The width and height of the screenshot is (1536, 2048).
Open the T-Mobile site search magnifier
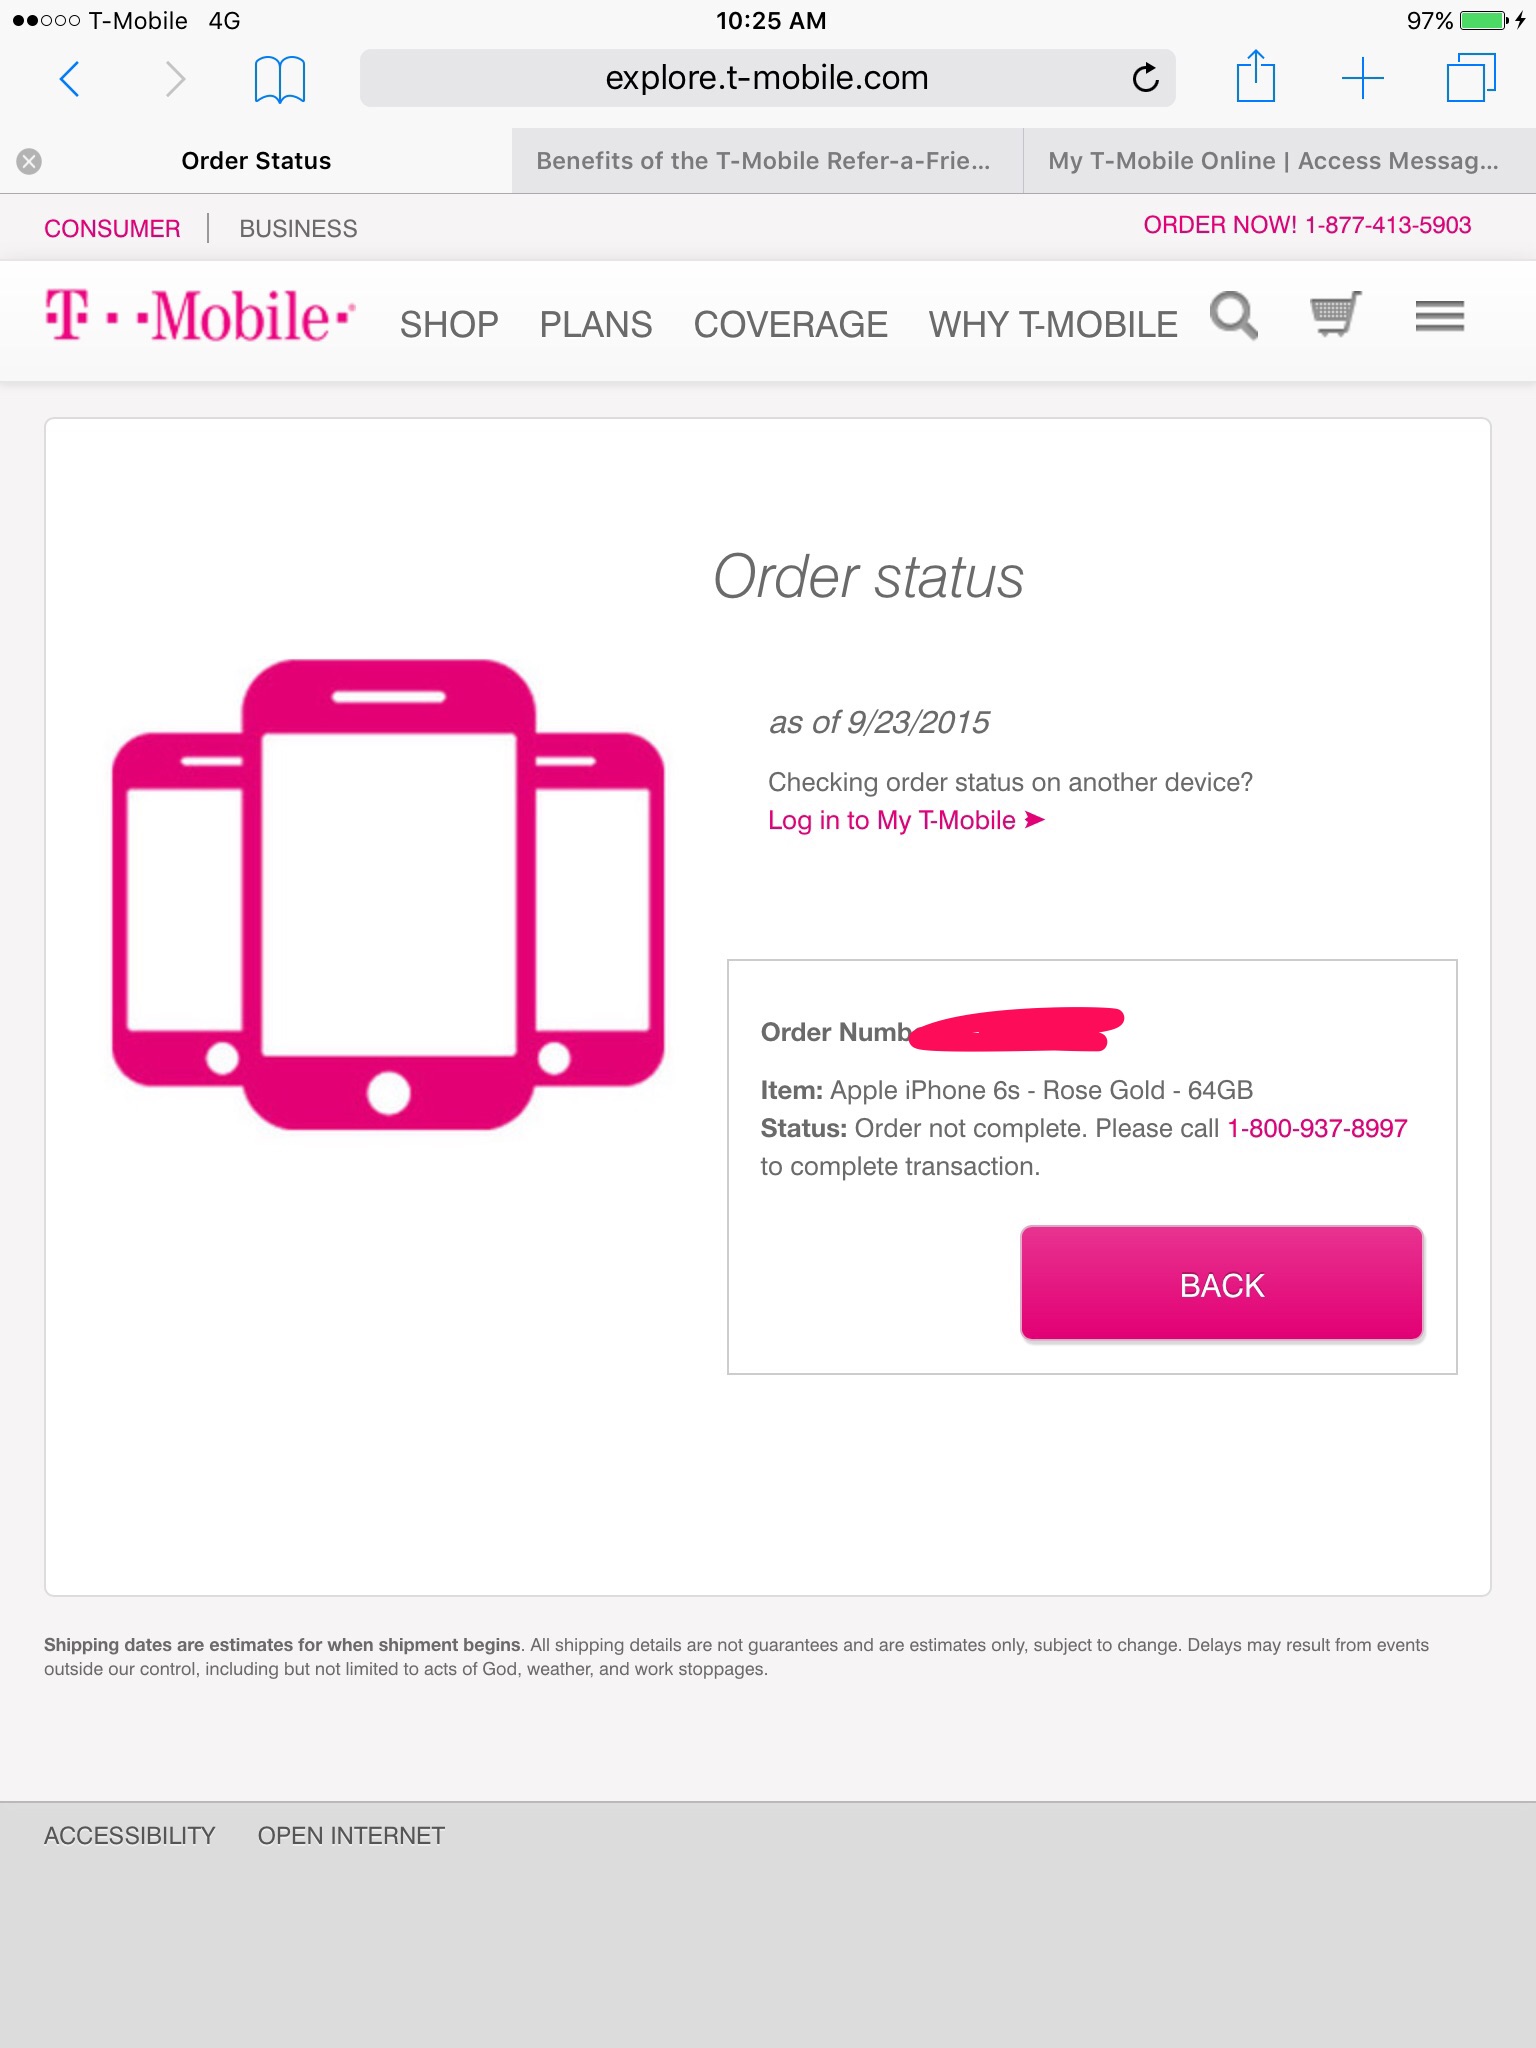point(1234,316)
